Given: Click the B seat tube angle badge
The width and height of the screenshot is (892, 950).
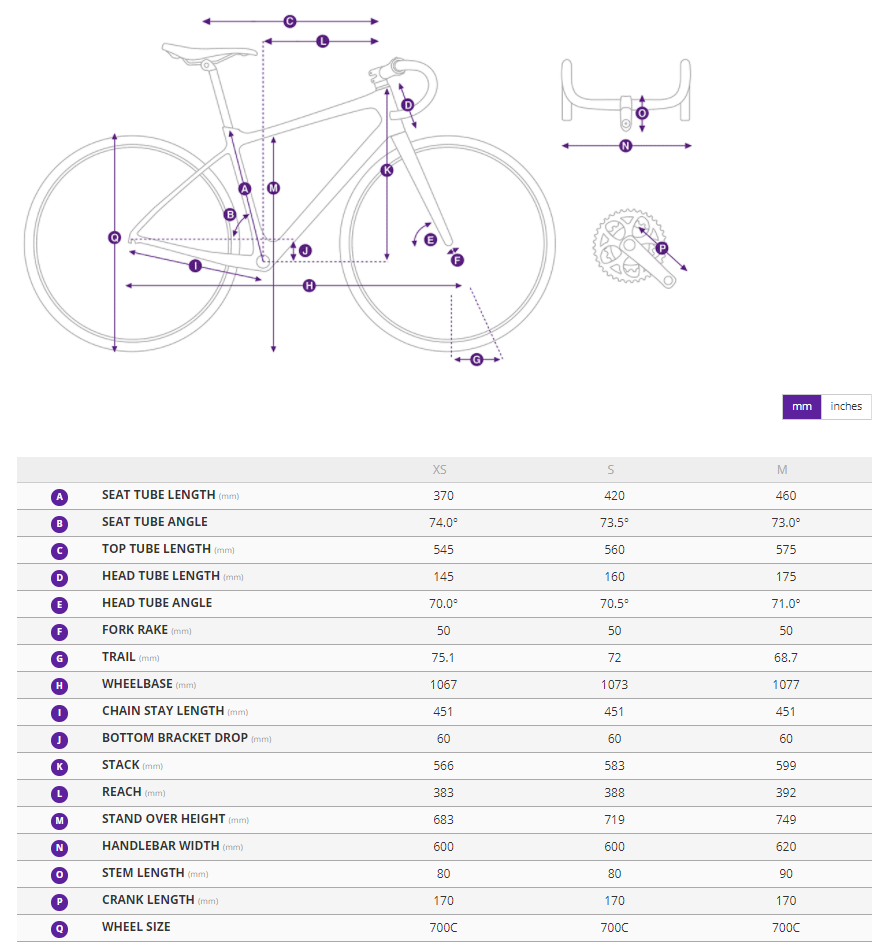Looking at the screenshot, I should click(x=230, y=214).
